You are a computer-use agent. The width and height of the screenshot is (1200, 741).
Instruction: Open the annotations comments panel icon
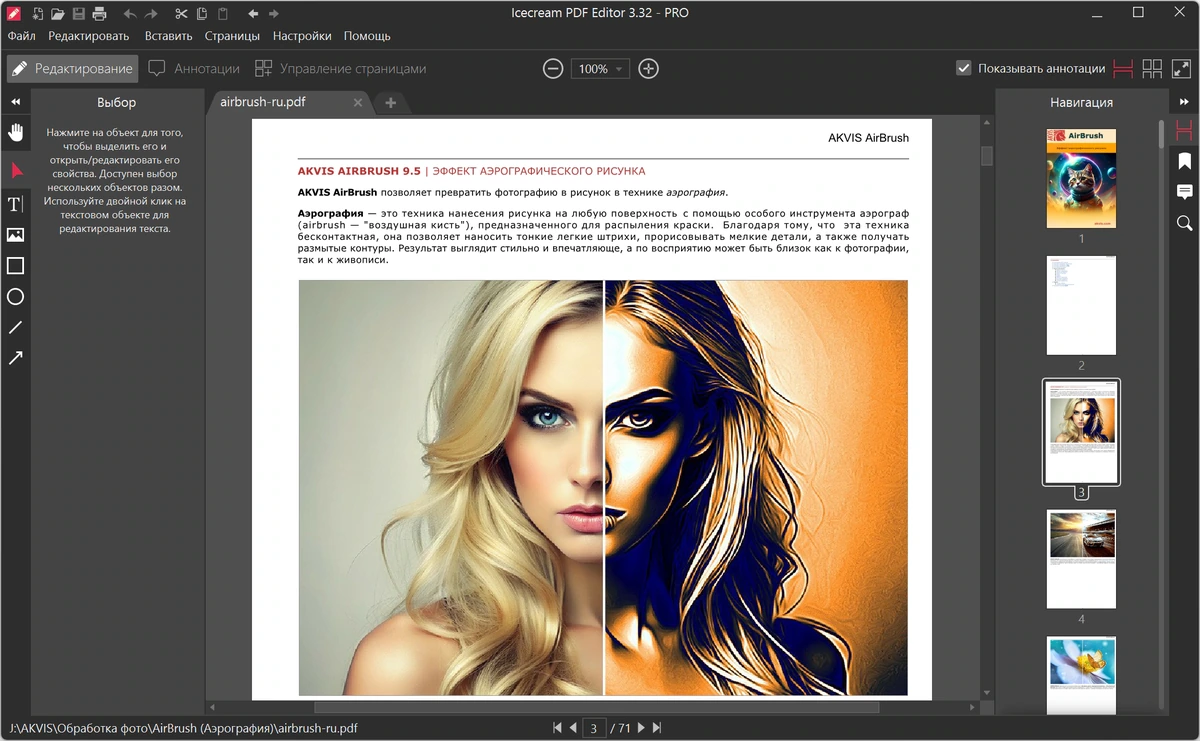coord(1185,192)
